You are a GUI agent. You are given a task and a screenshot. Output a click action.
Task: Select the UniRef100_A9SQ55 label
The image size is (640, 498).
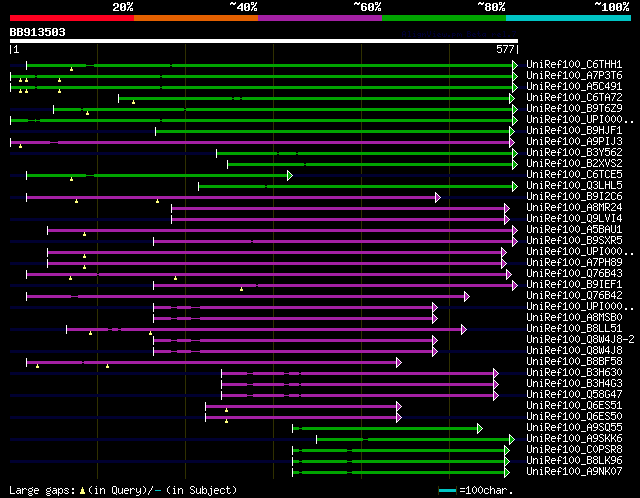(x=574, y=428)
